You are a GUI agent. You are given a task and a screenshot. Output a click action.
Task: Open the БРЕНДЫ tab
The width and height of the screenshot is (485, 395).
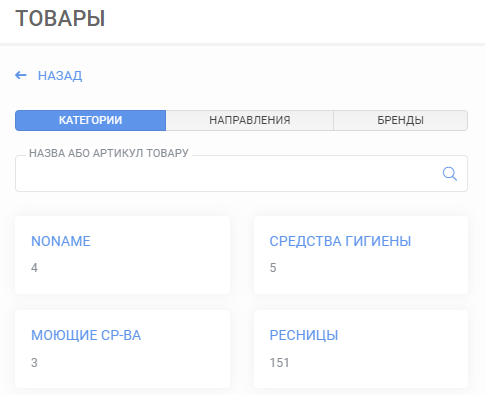pos(400,120)
